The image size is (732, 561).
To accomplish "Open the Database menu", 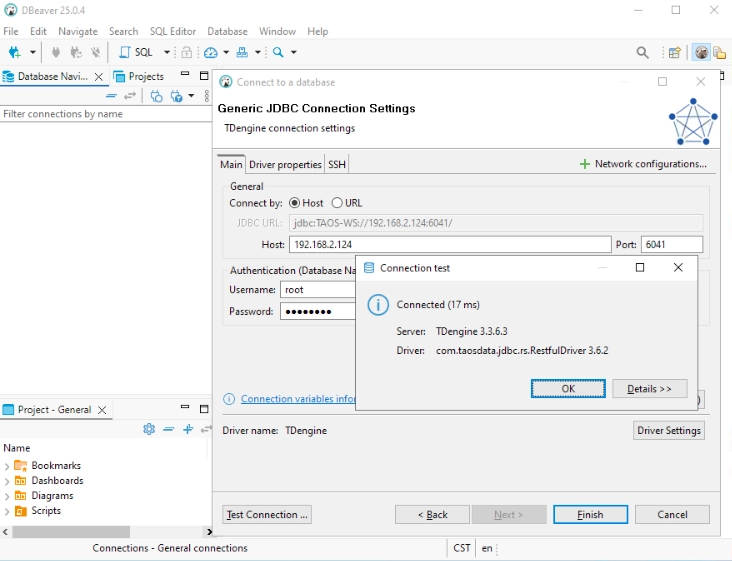I will [x=227, y=31].
